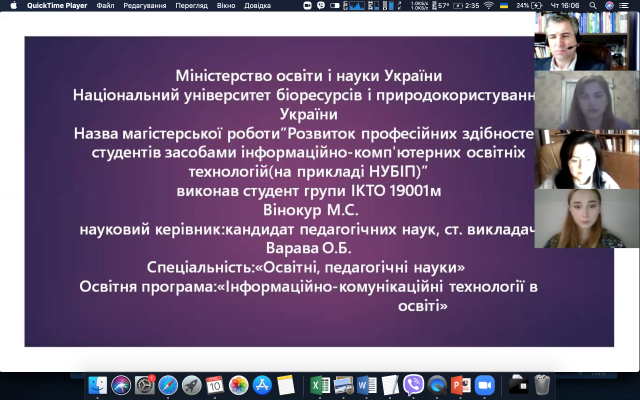Open Siri from the menu bar
640x400 pixels.
(609, 5)
